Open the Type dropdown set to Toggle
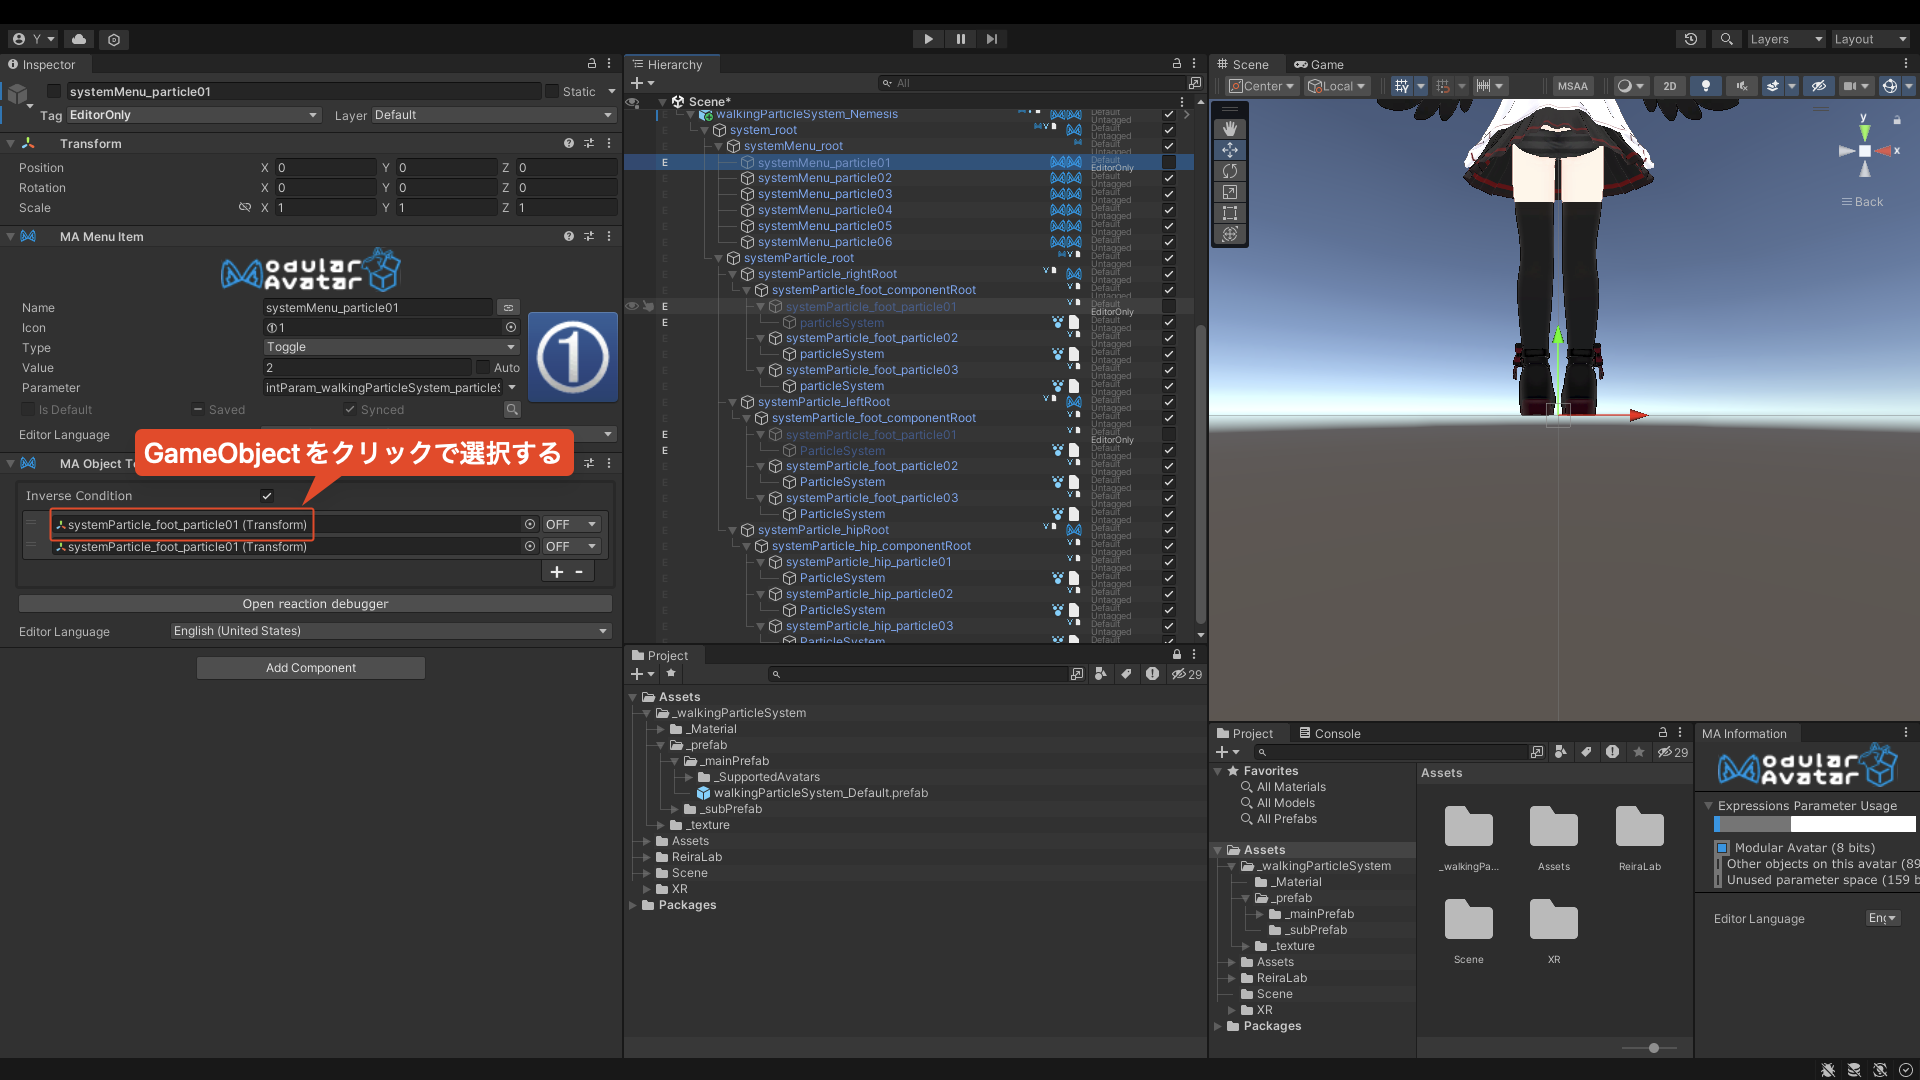1920x1080 pixels. (x=391, y=347)
